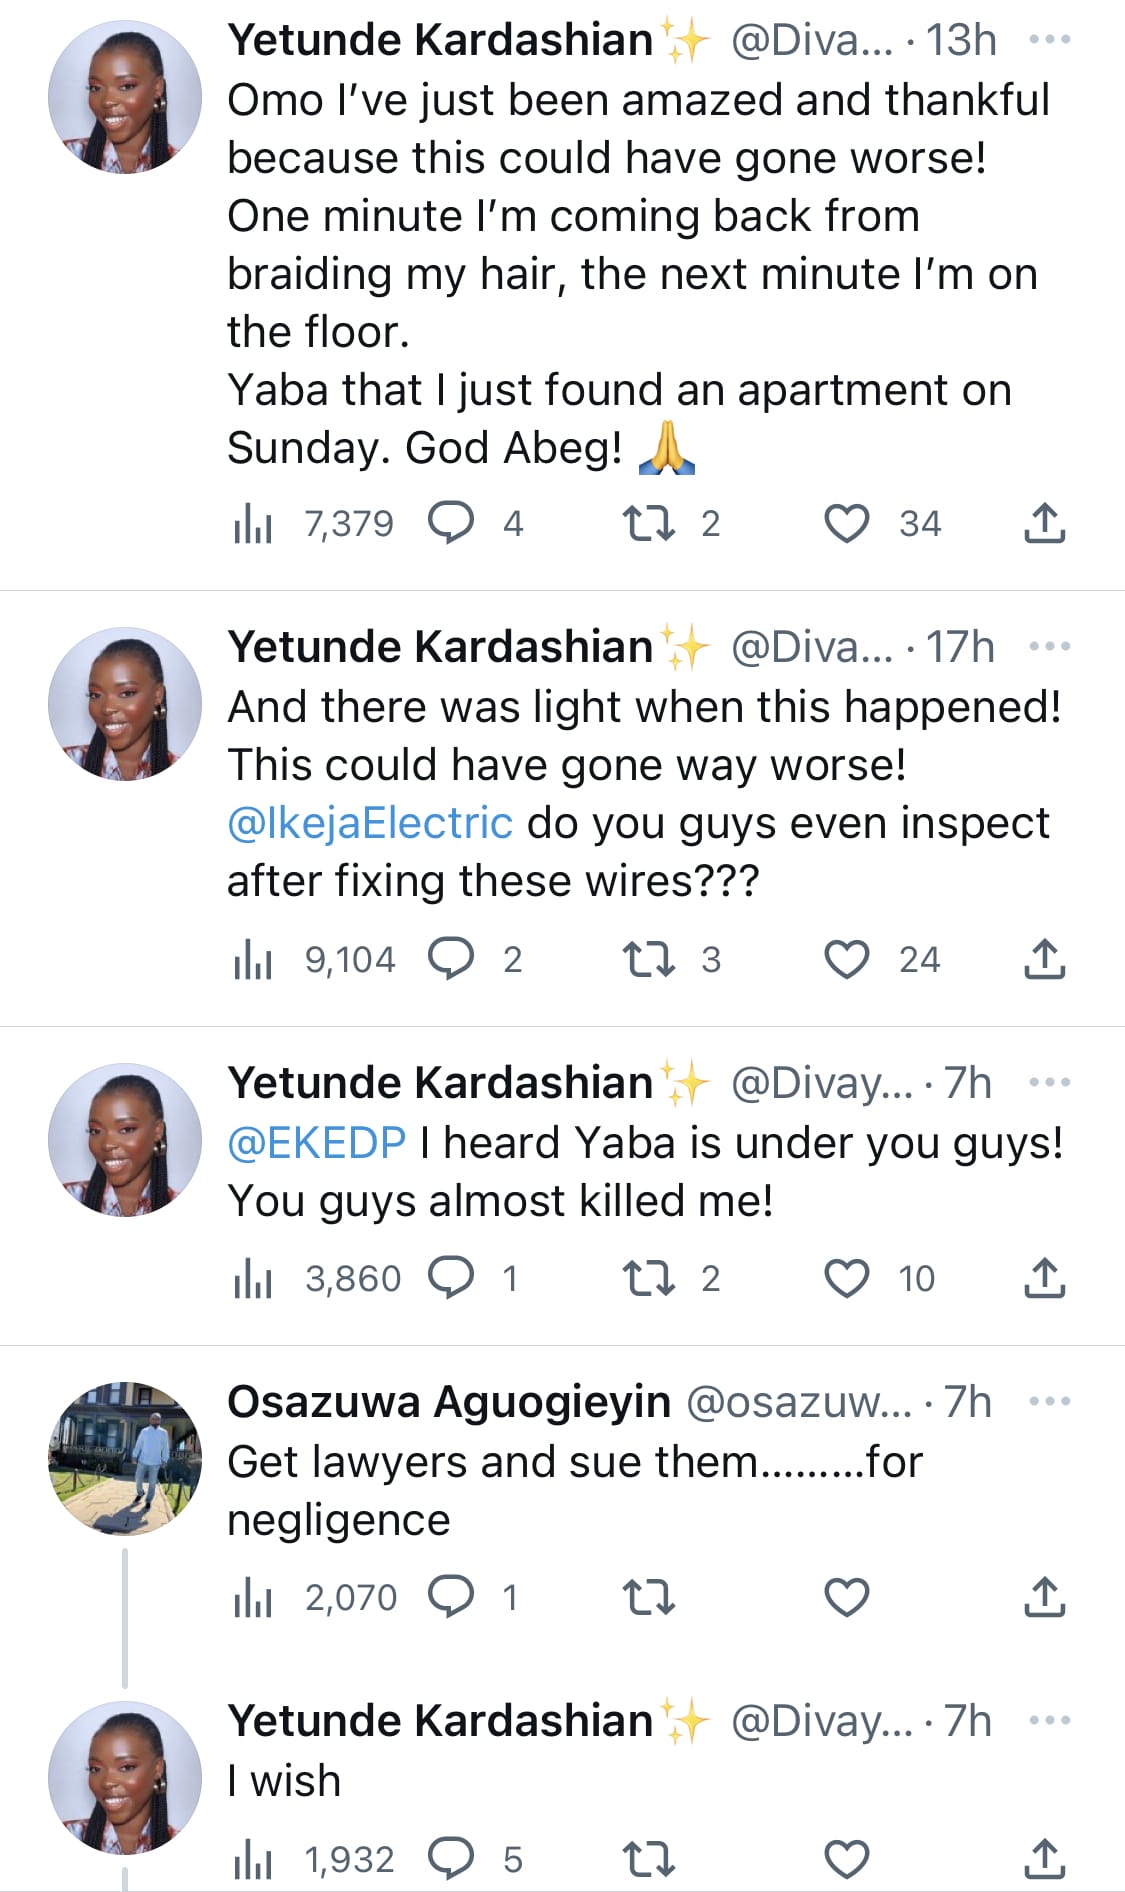Open the Osazuwa Aguogieyin display name
The width and height of the screenshot is (1125, 1892).
(448, 1402)
